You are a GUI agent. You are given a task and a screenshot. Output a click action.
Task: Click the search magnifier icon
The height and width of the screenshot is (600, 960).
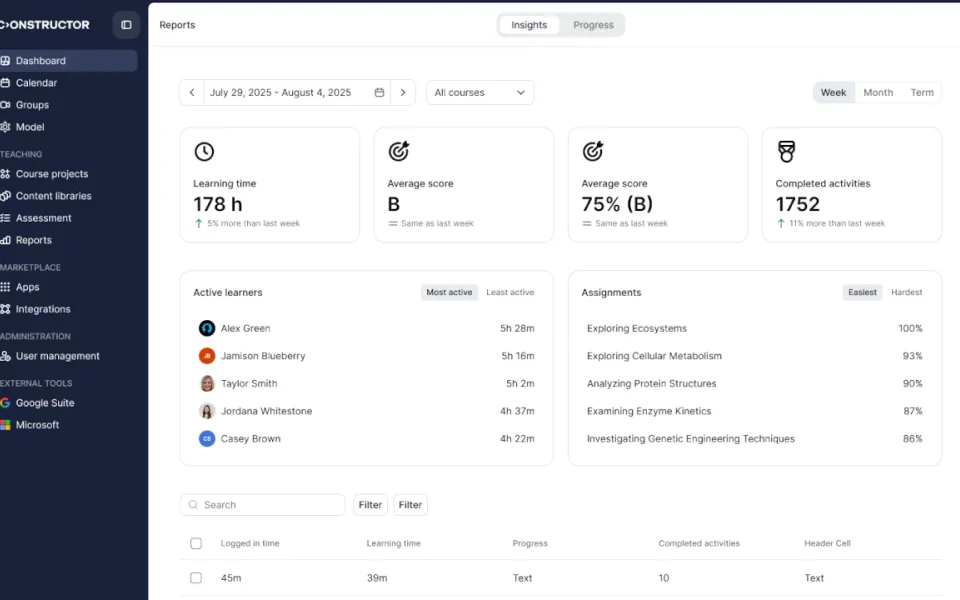(x=193, y=505)
